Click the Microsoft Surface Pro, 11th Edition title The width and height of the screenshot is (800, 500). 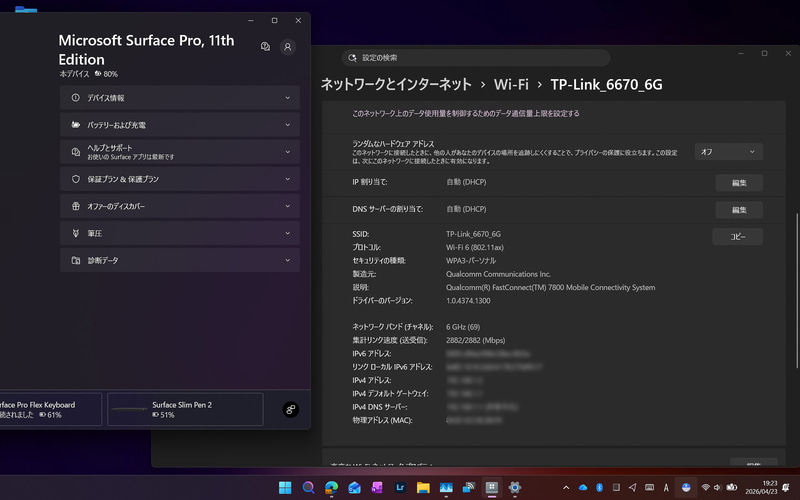coord(146,49)
